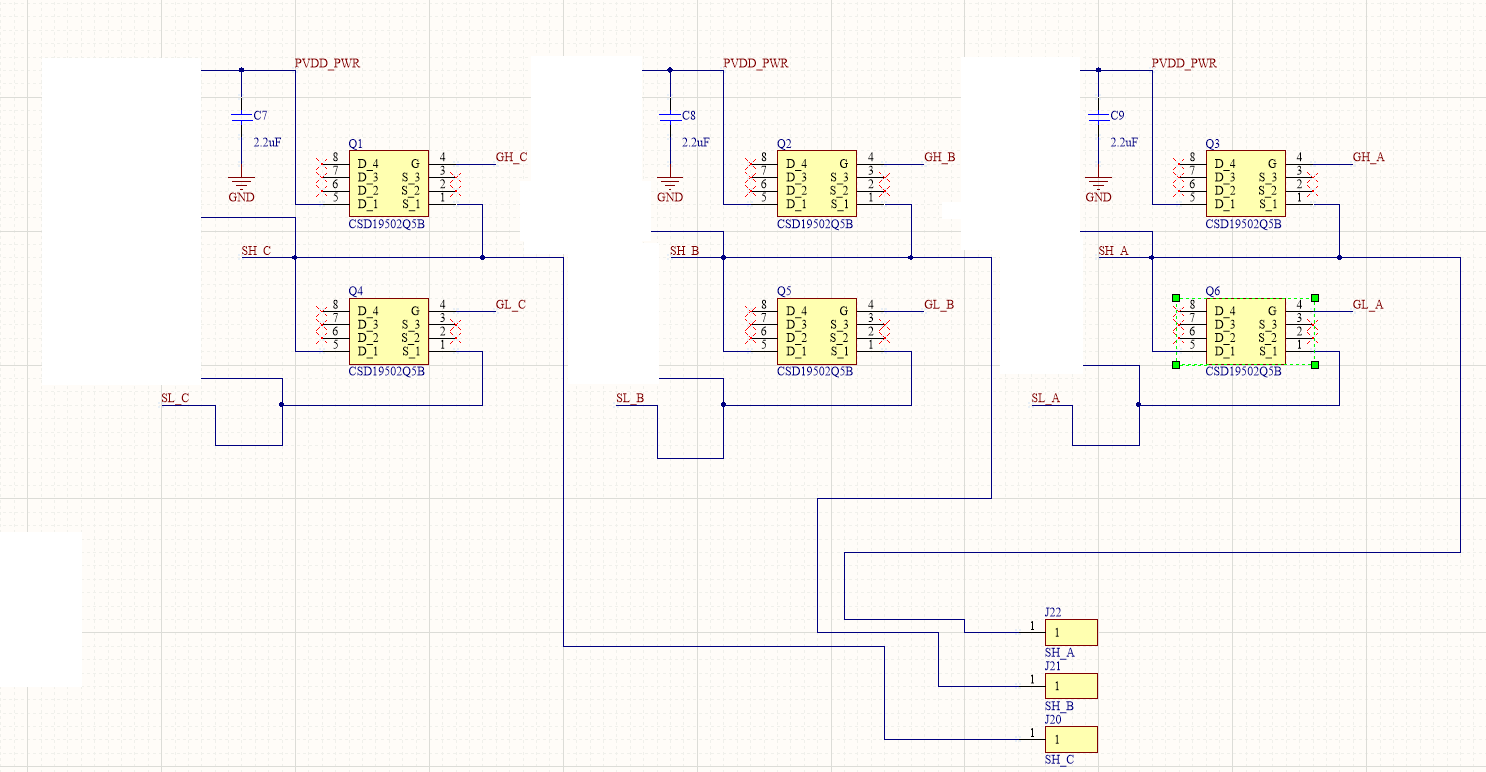Select the GH_A net label
Screen dimensions: 1486x772
[x=1368, y=157]
